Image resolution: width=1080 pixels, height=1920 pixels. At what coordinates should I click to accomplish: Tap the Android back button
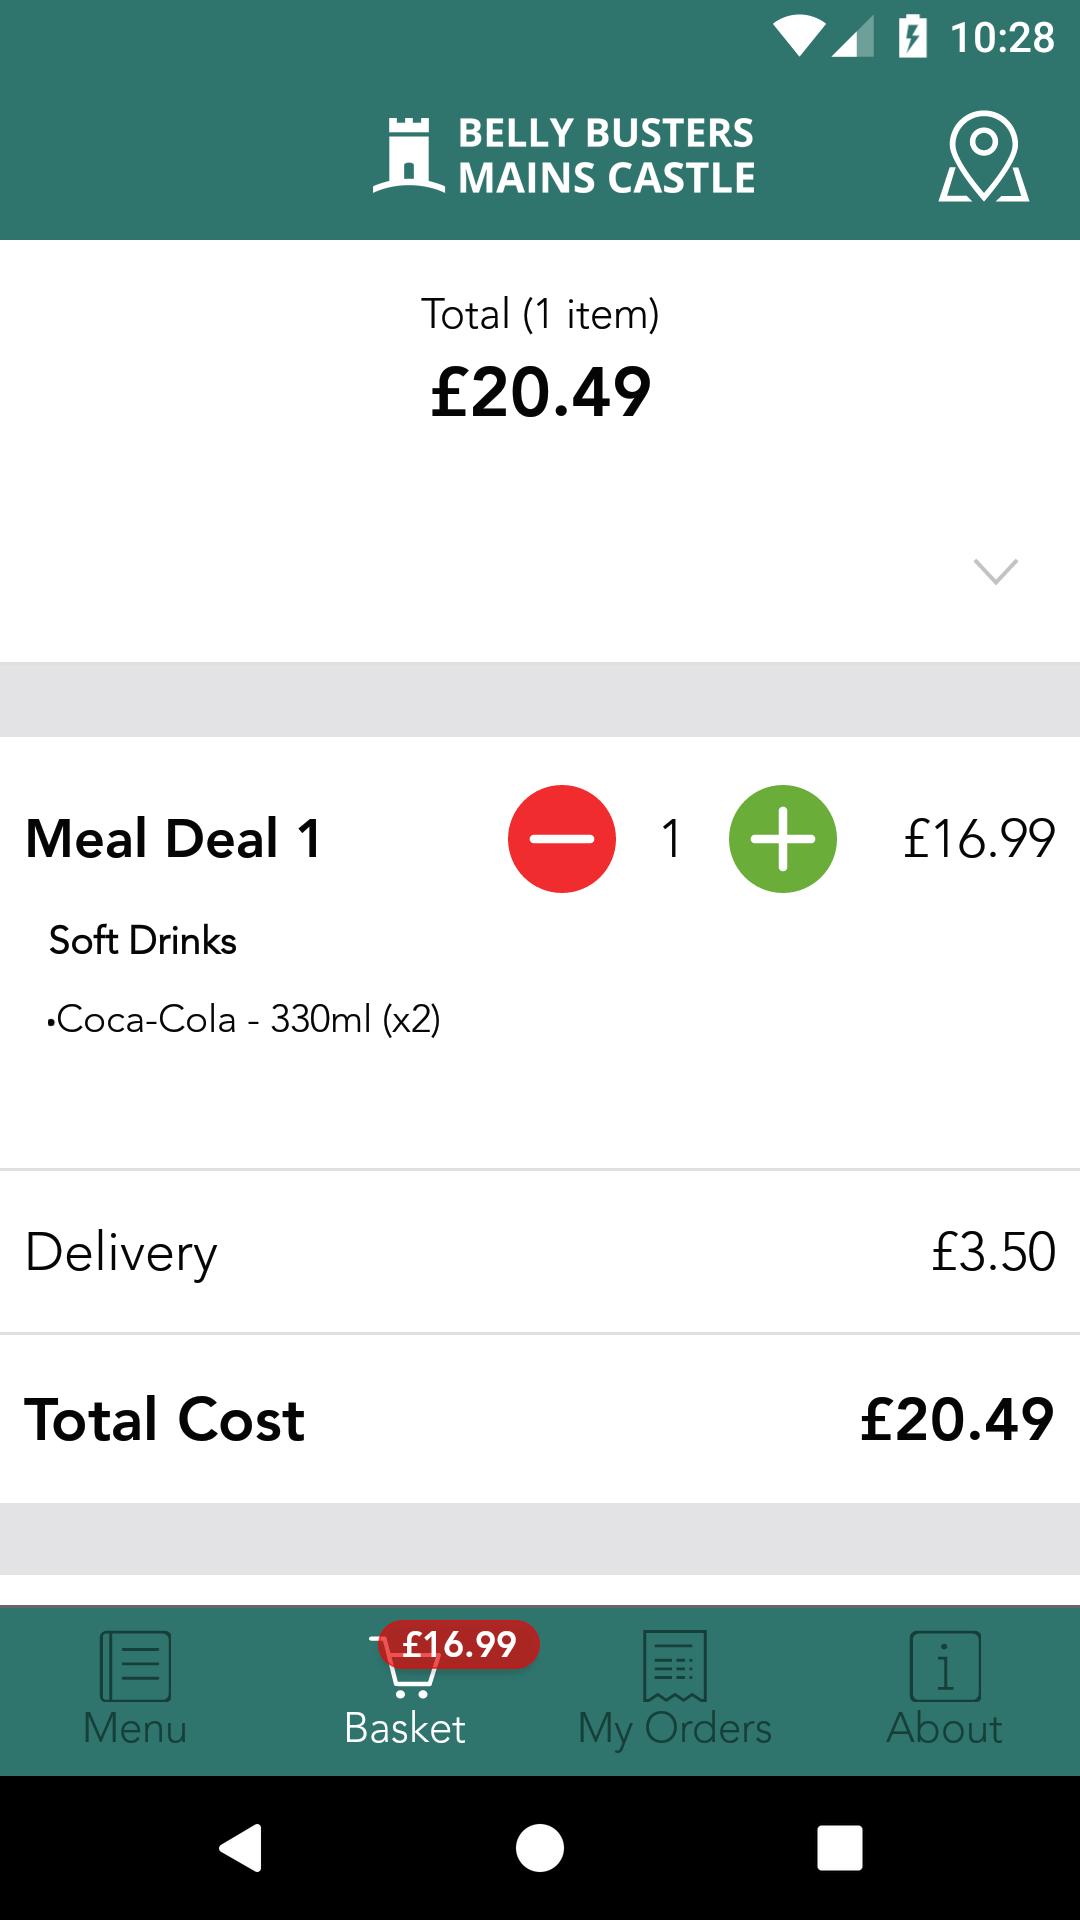241,1847
